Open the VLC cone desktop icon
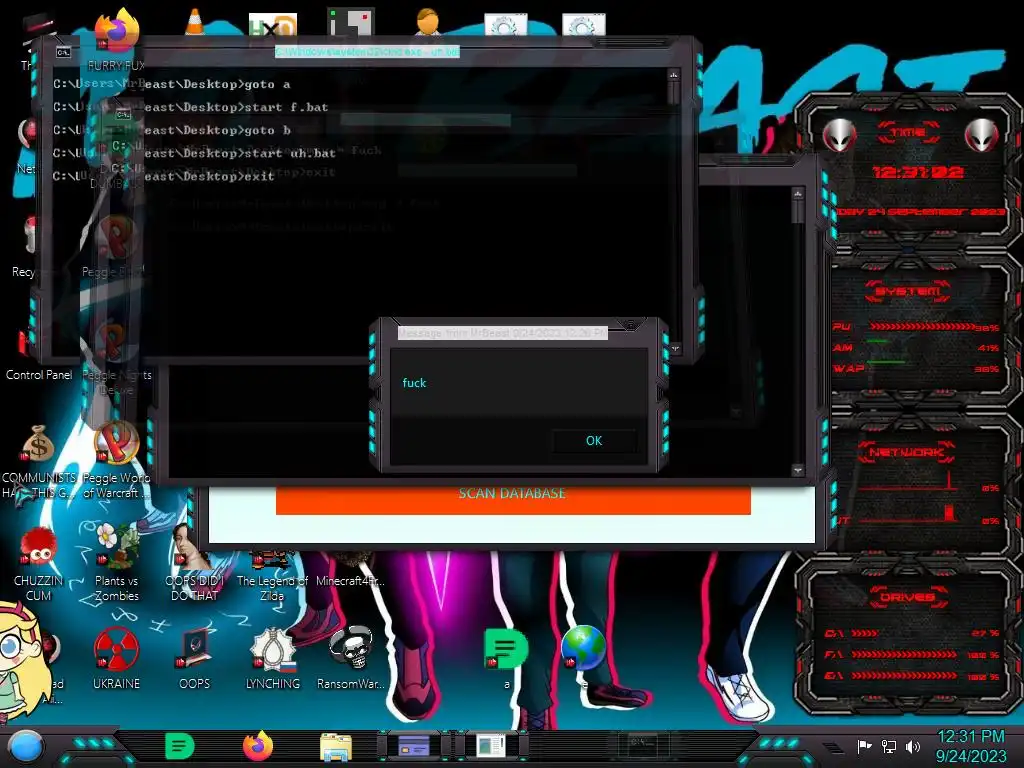This screenshot has height=768, width=1024. [194, 23]
